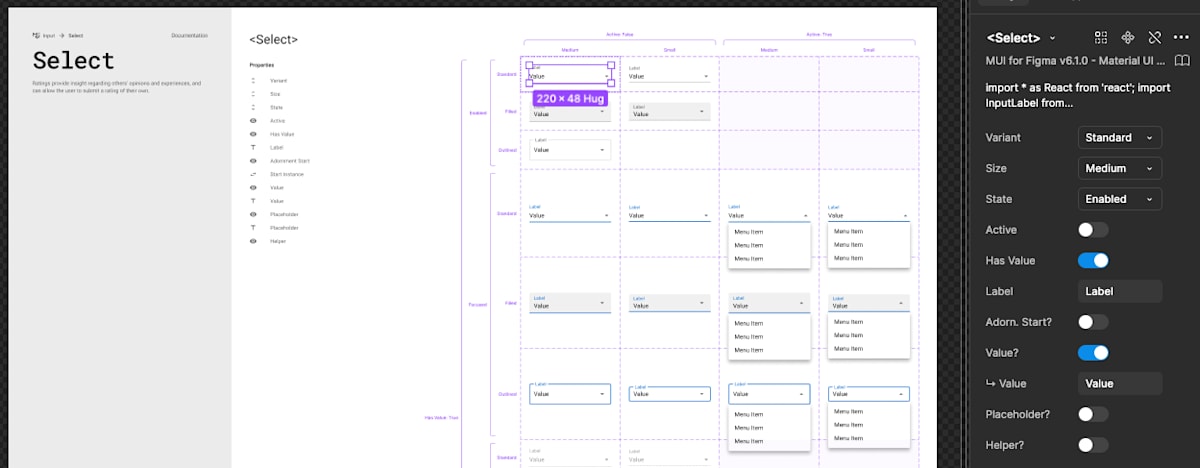The width and height of the screenshot is (1200, 468).
Task: Click the eye icon next to Adornment Start
Action: (x=253, y=161)
